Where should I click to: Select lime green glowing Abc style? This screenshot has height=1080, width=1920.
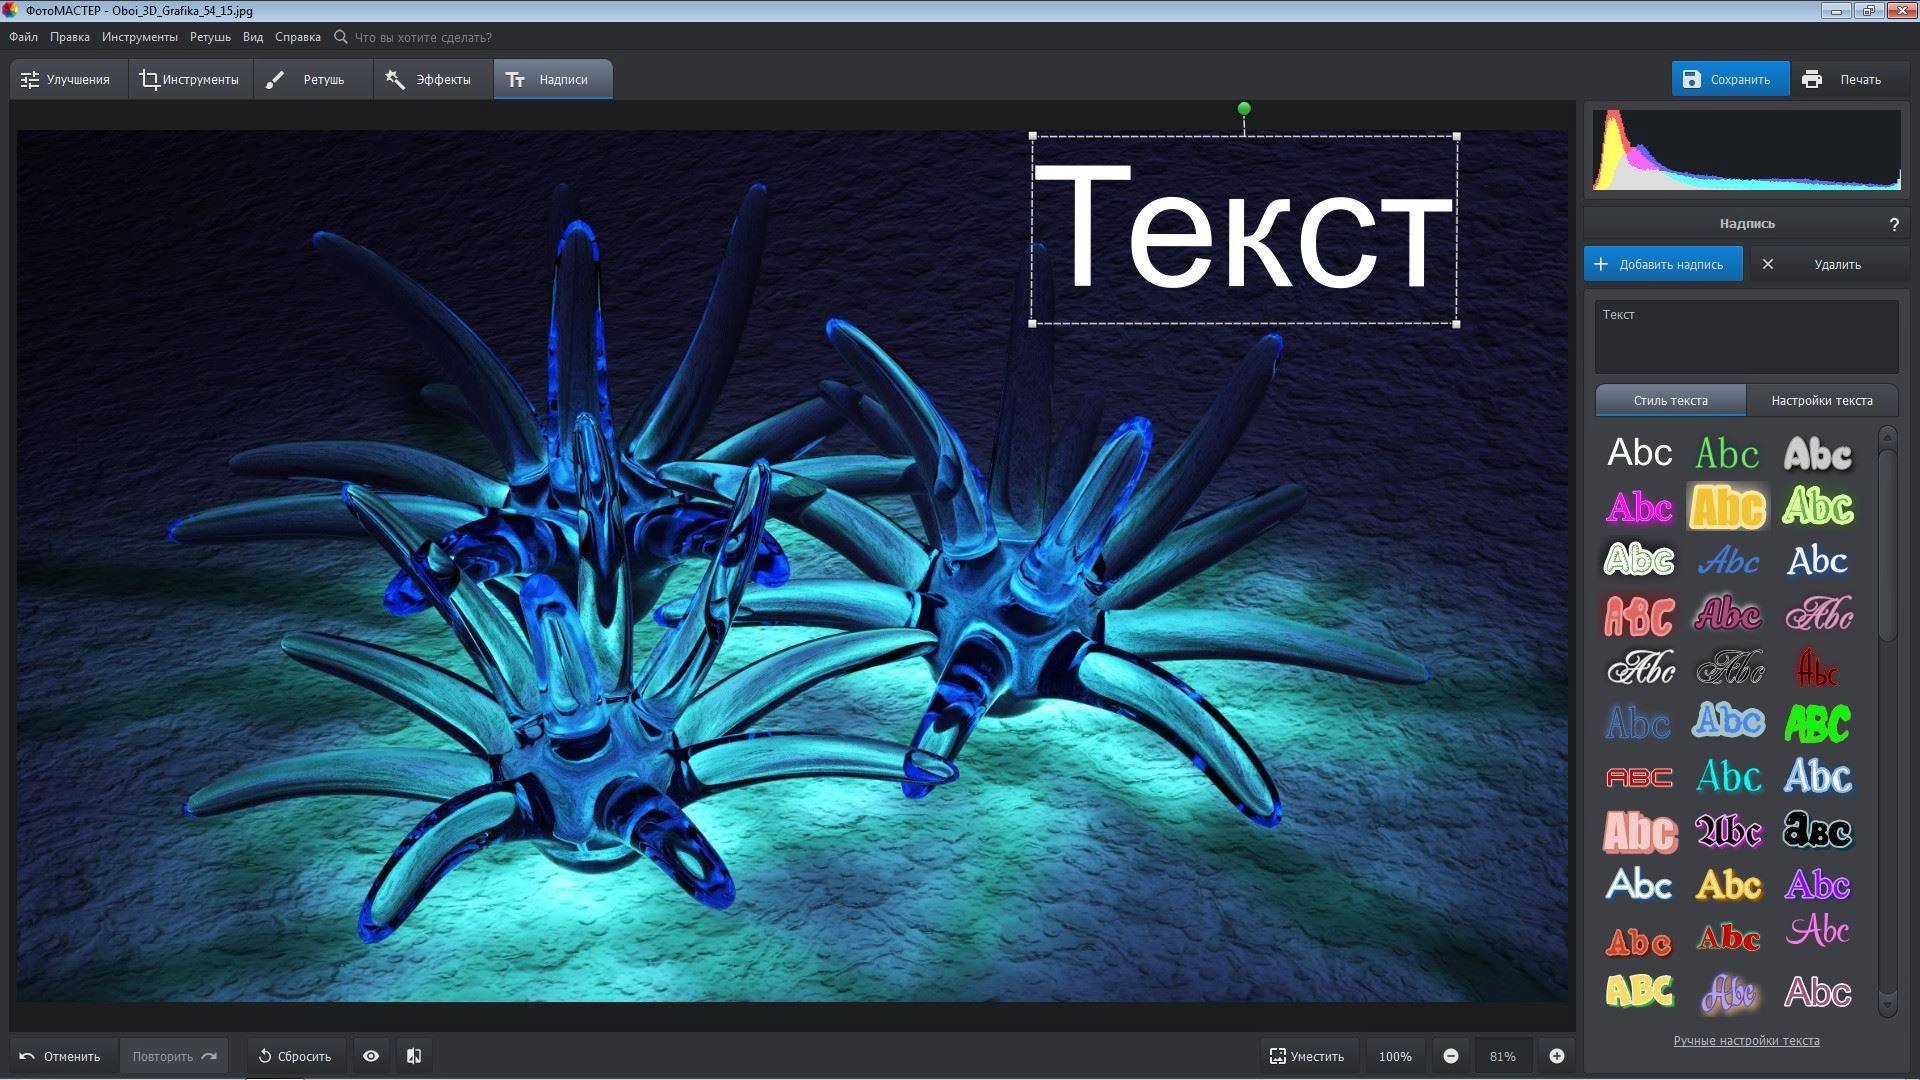click(x=1818, y=507)
